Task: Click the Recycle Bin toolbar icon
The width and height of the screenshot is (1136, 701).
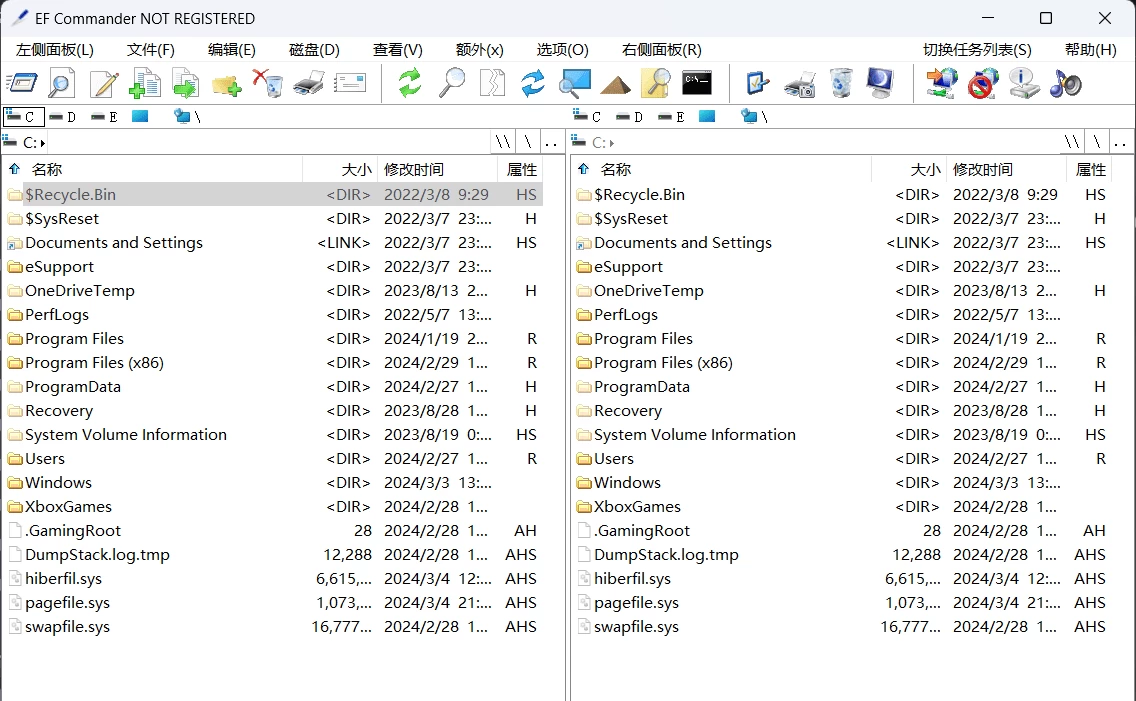Action: tap(840, 84)
